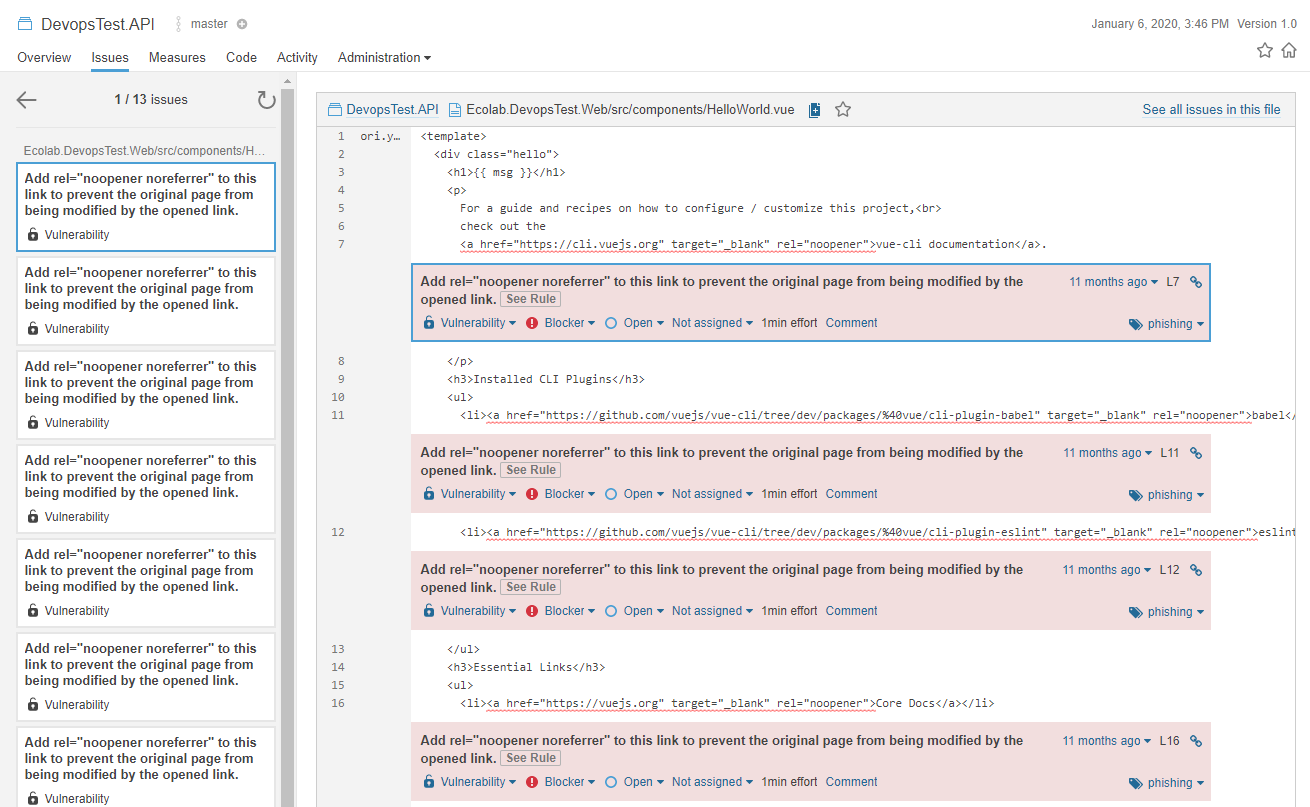The width and height of the screenshot is (1310, 807).
Task: Copy permalink of the L12 issue
Action: [1196, 570]
